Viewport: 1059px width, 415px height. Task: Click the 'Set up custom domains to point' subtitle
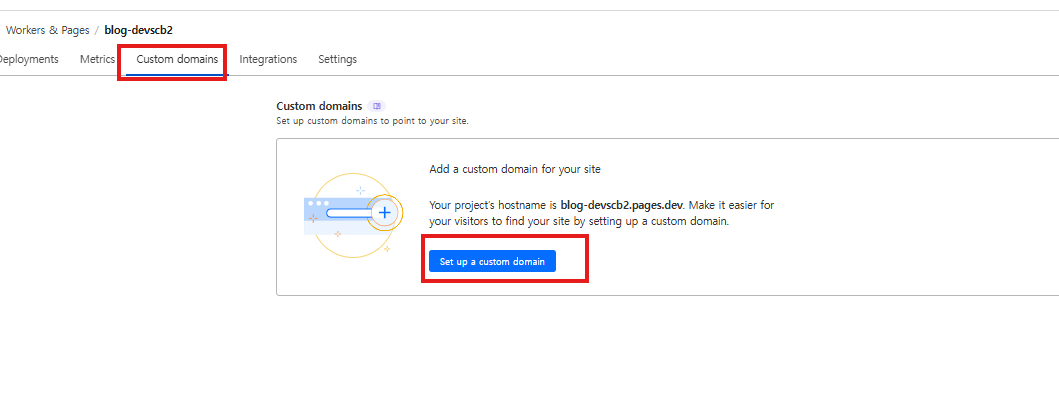point(372,121)
